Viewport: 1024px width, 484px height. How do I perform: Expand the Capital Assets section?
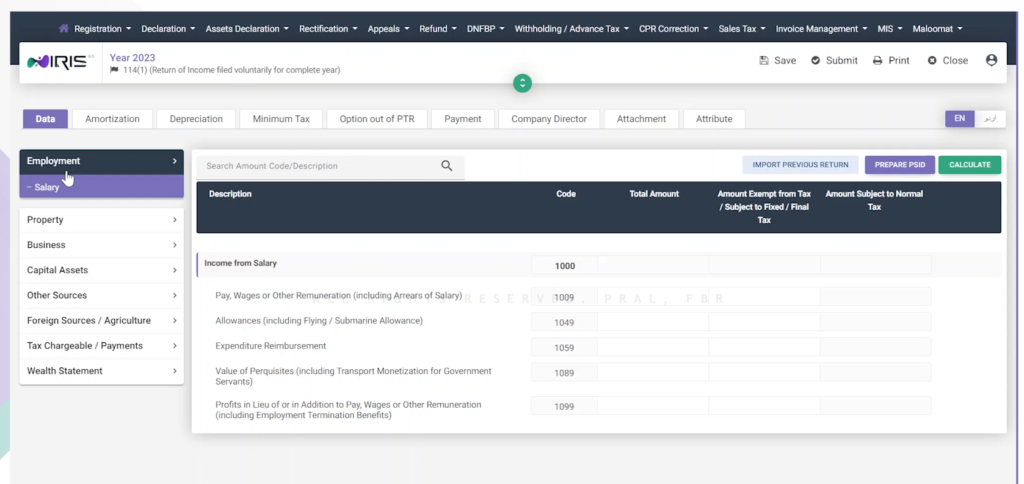coord(101,270)
